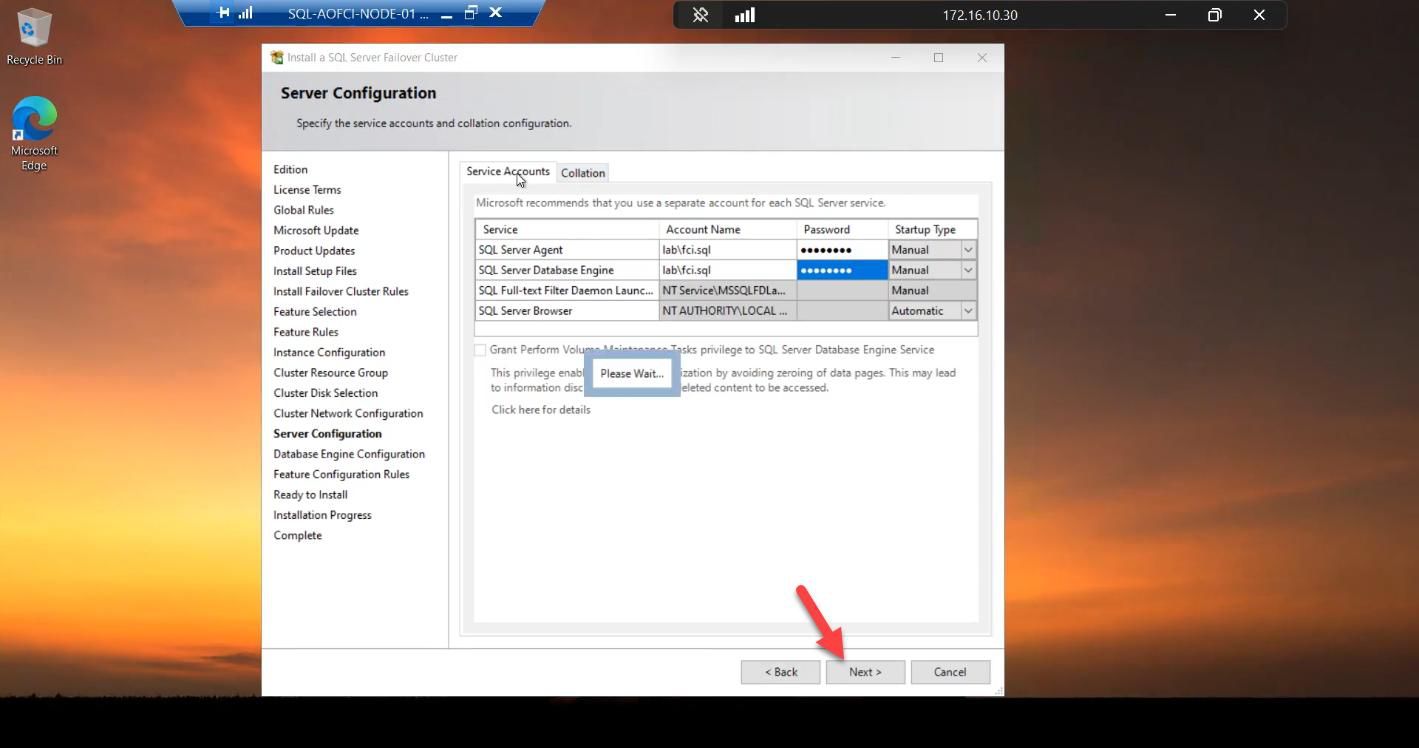Switch to the Collation tab

tap(583, 173)
